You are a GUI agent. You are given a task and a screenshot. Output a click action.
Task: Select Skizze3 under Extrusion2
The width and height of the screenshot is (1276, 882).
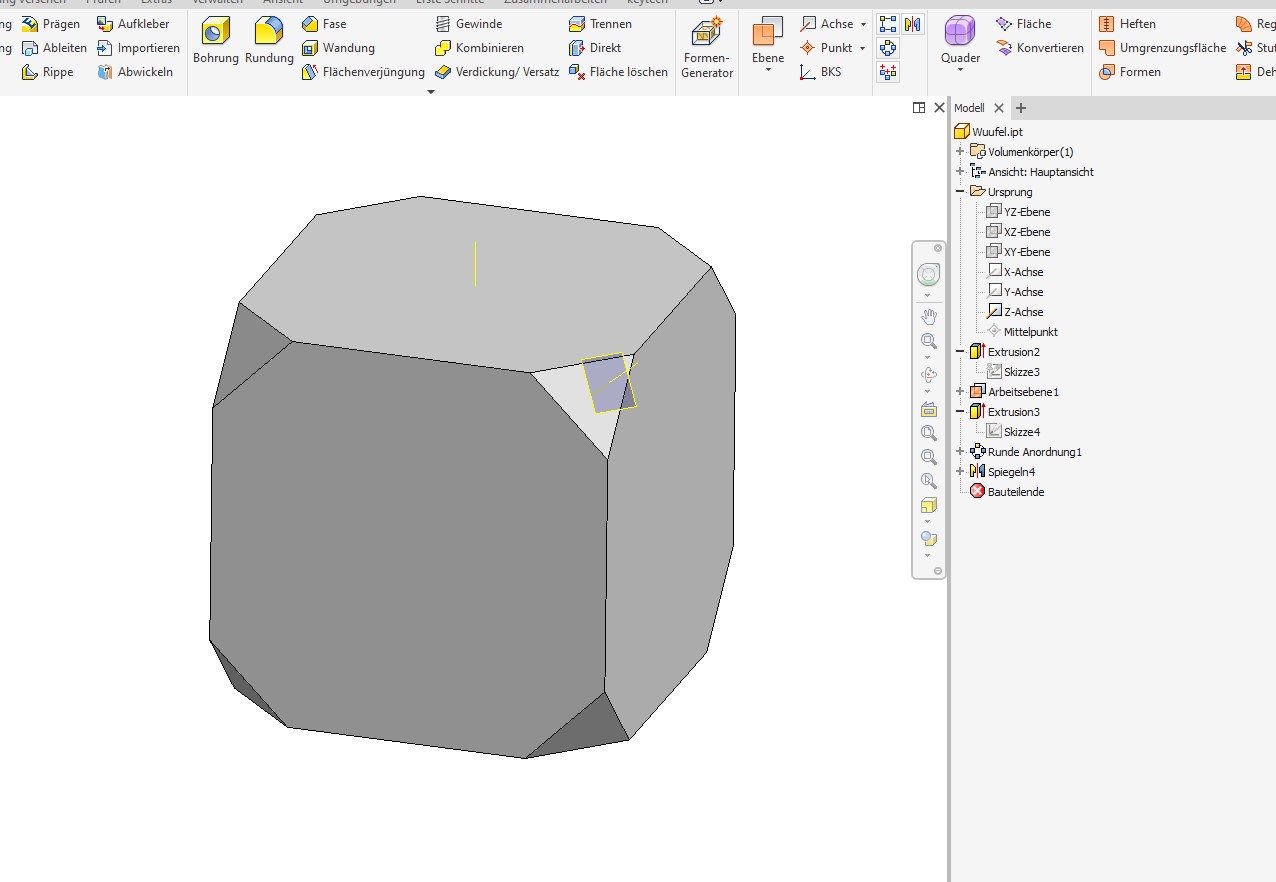(x=1013, y=372)
